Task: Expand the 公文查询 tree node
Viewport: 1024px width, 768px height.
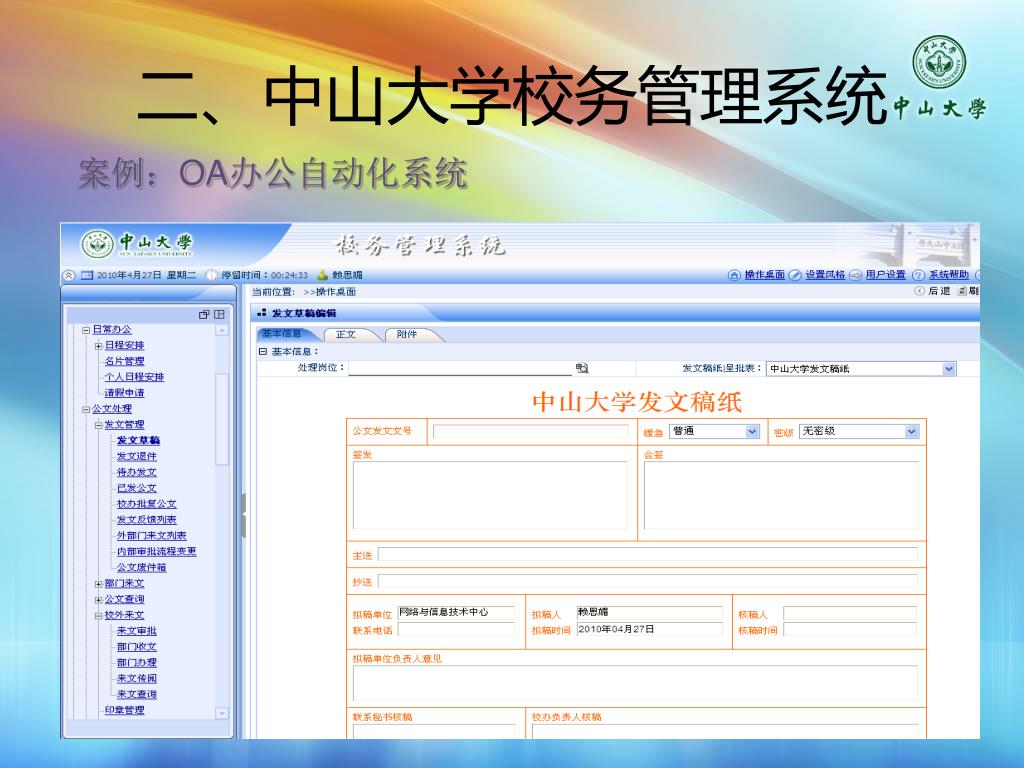Action: [x=99, y=600]
